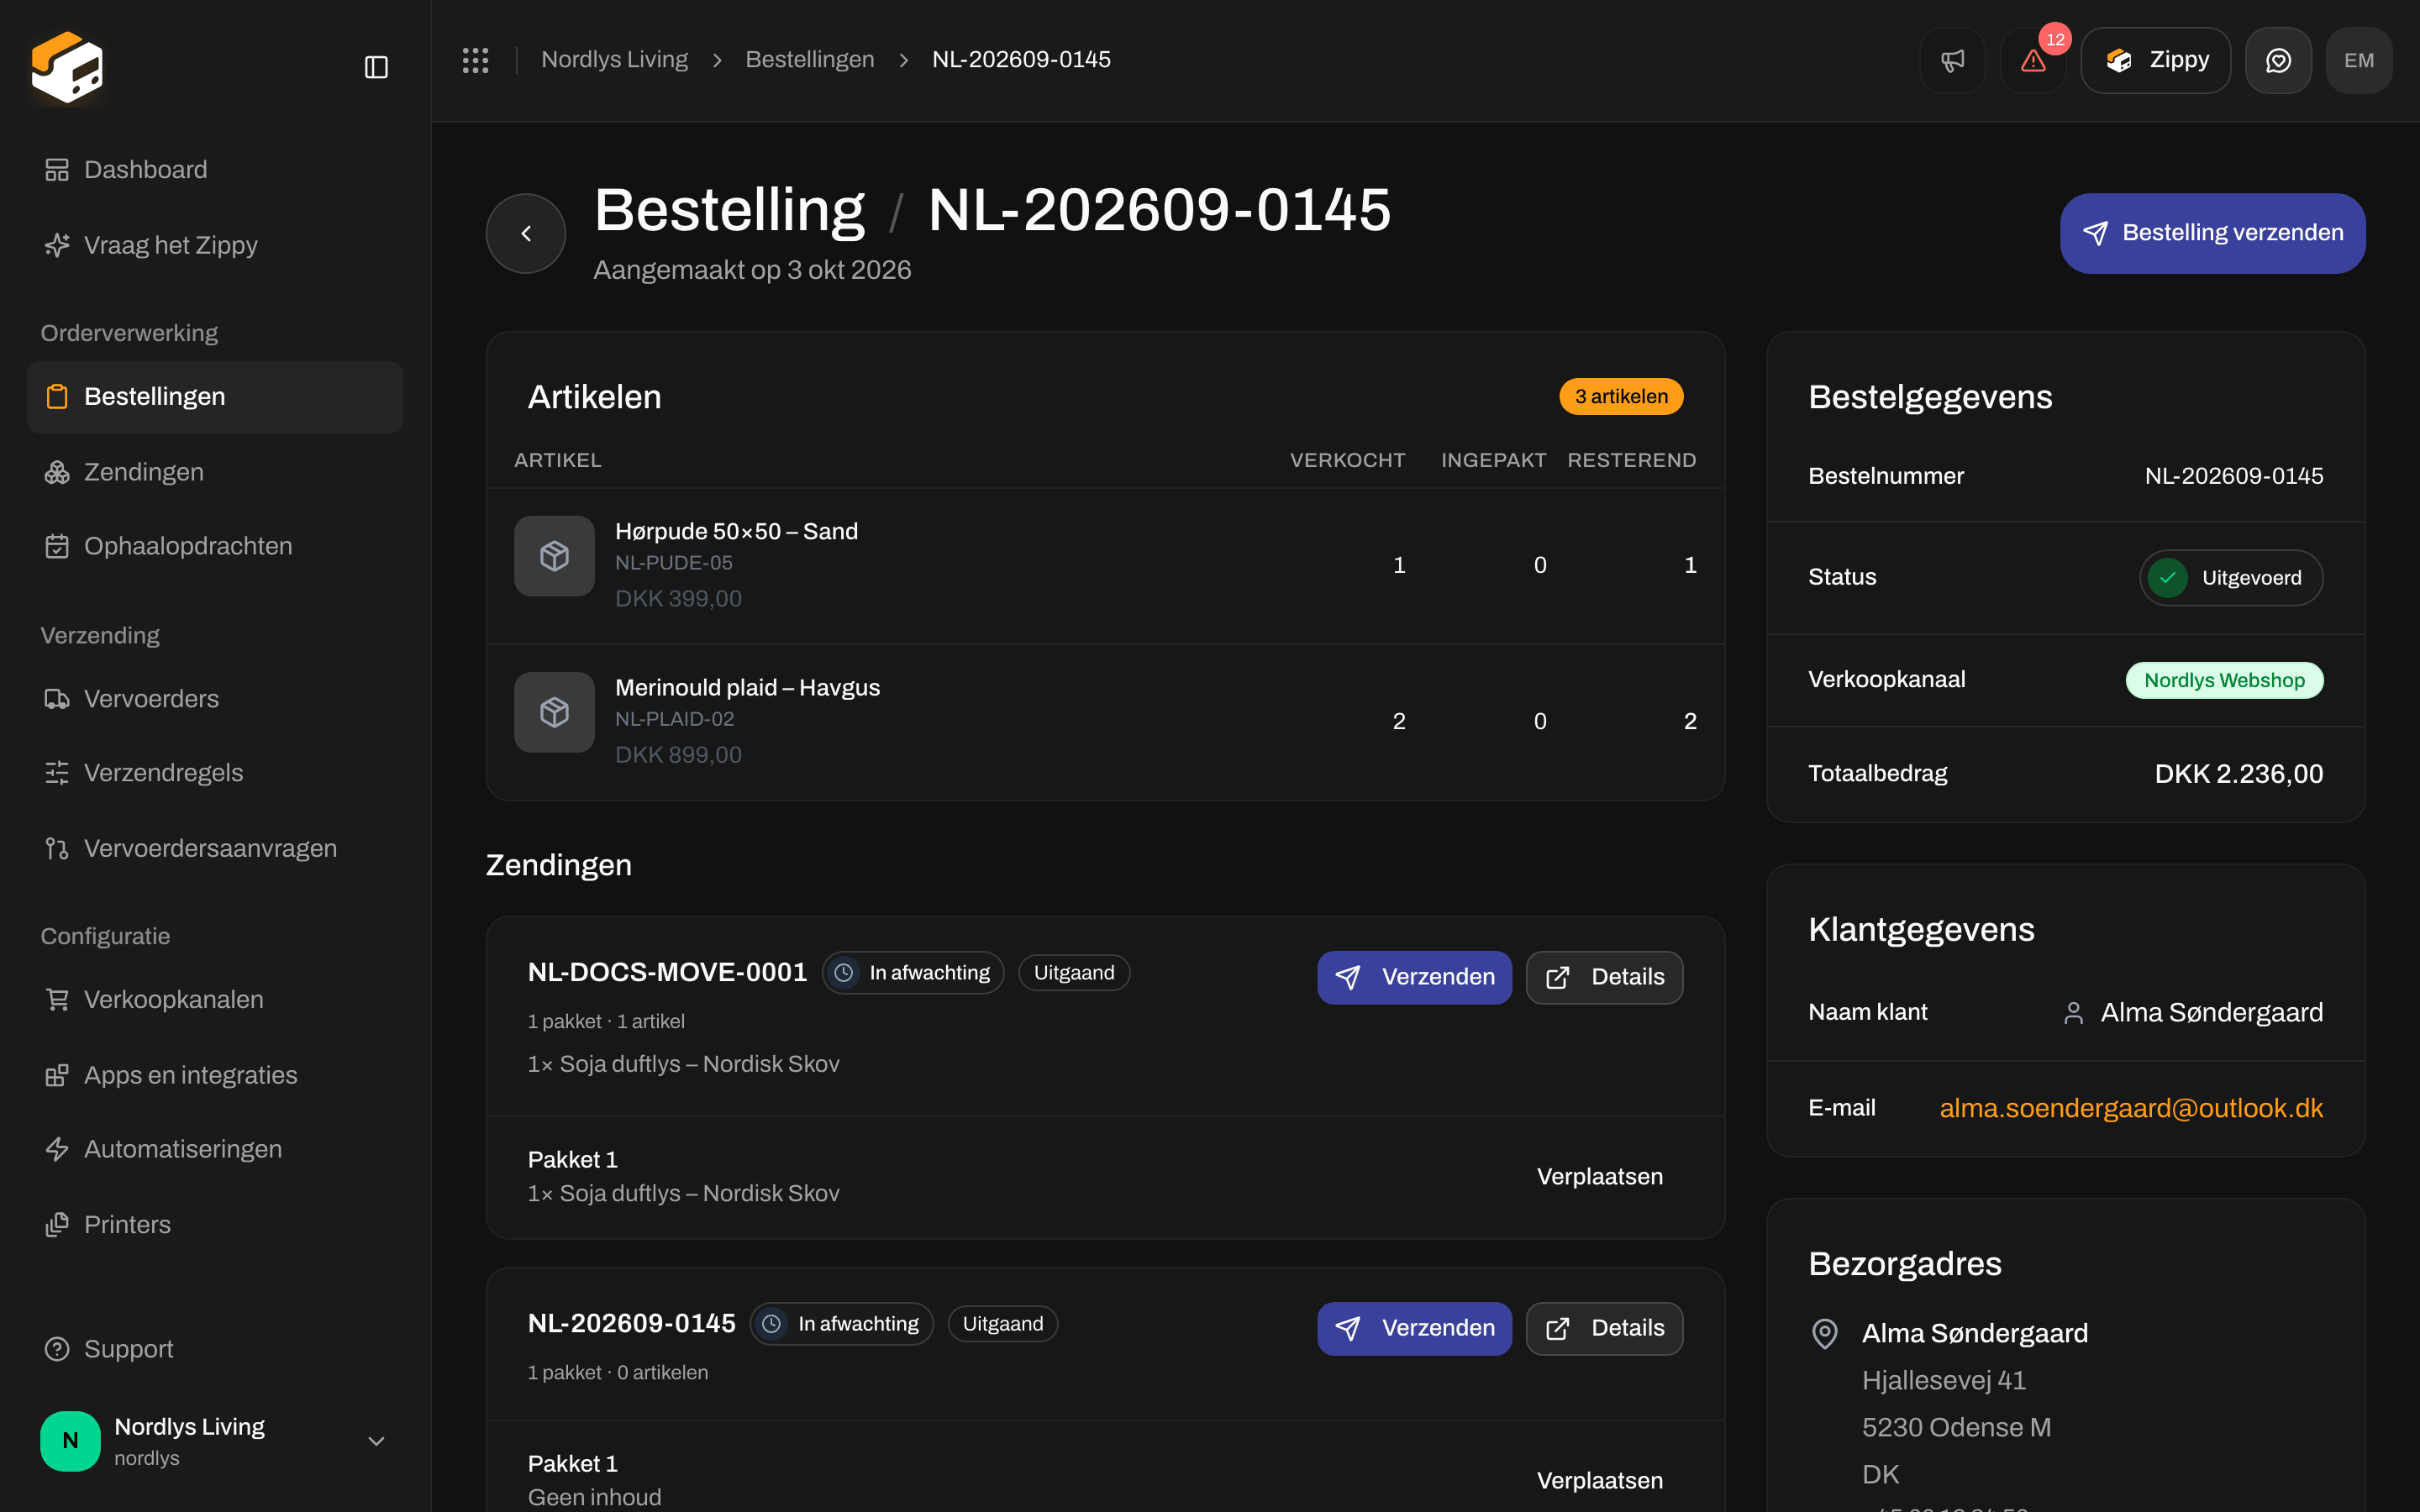This screenshot has width=2420, height=1512.
Task: Go to Zendingen in sidebar
Action: 215,472
